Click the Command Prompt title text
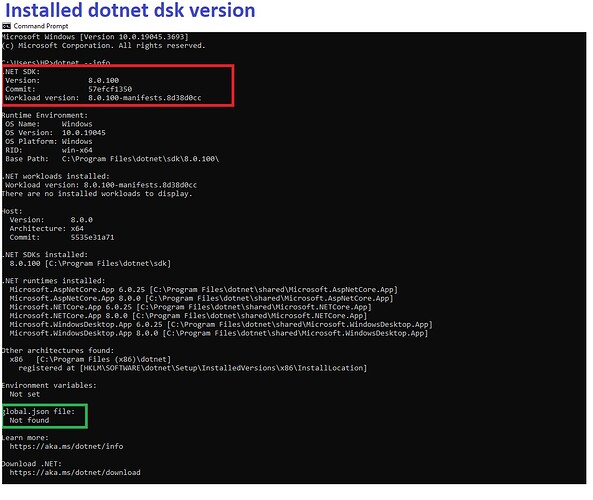Screen dimensions: 593x500 (41, 26)
